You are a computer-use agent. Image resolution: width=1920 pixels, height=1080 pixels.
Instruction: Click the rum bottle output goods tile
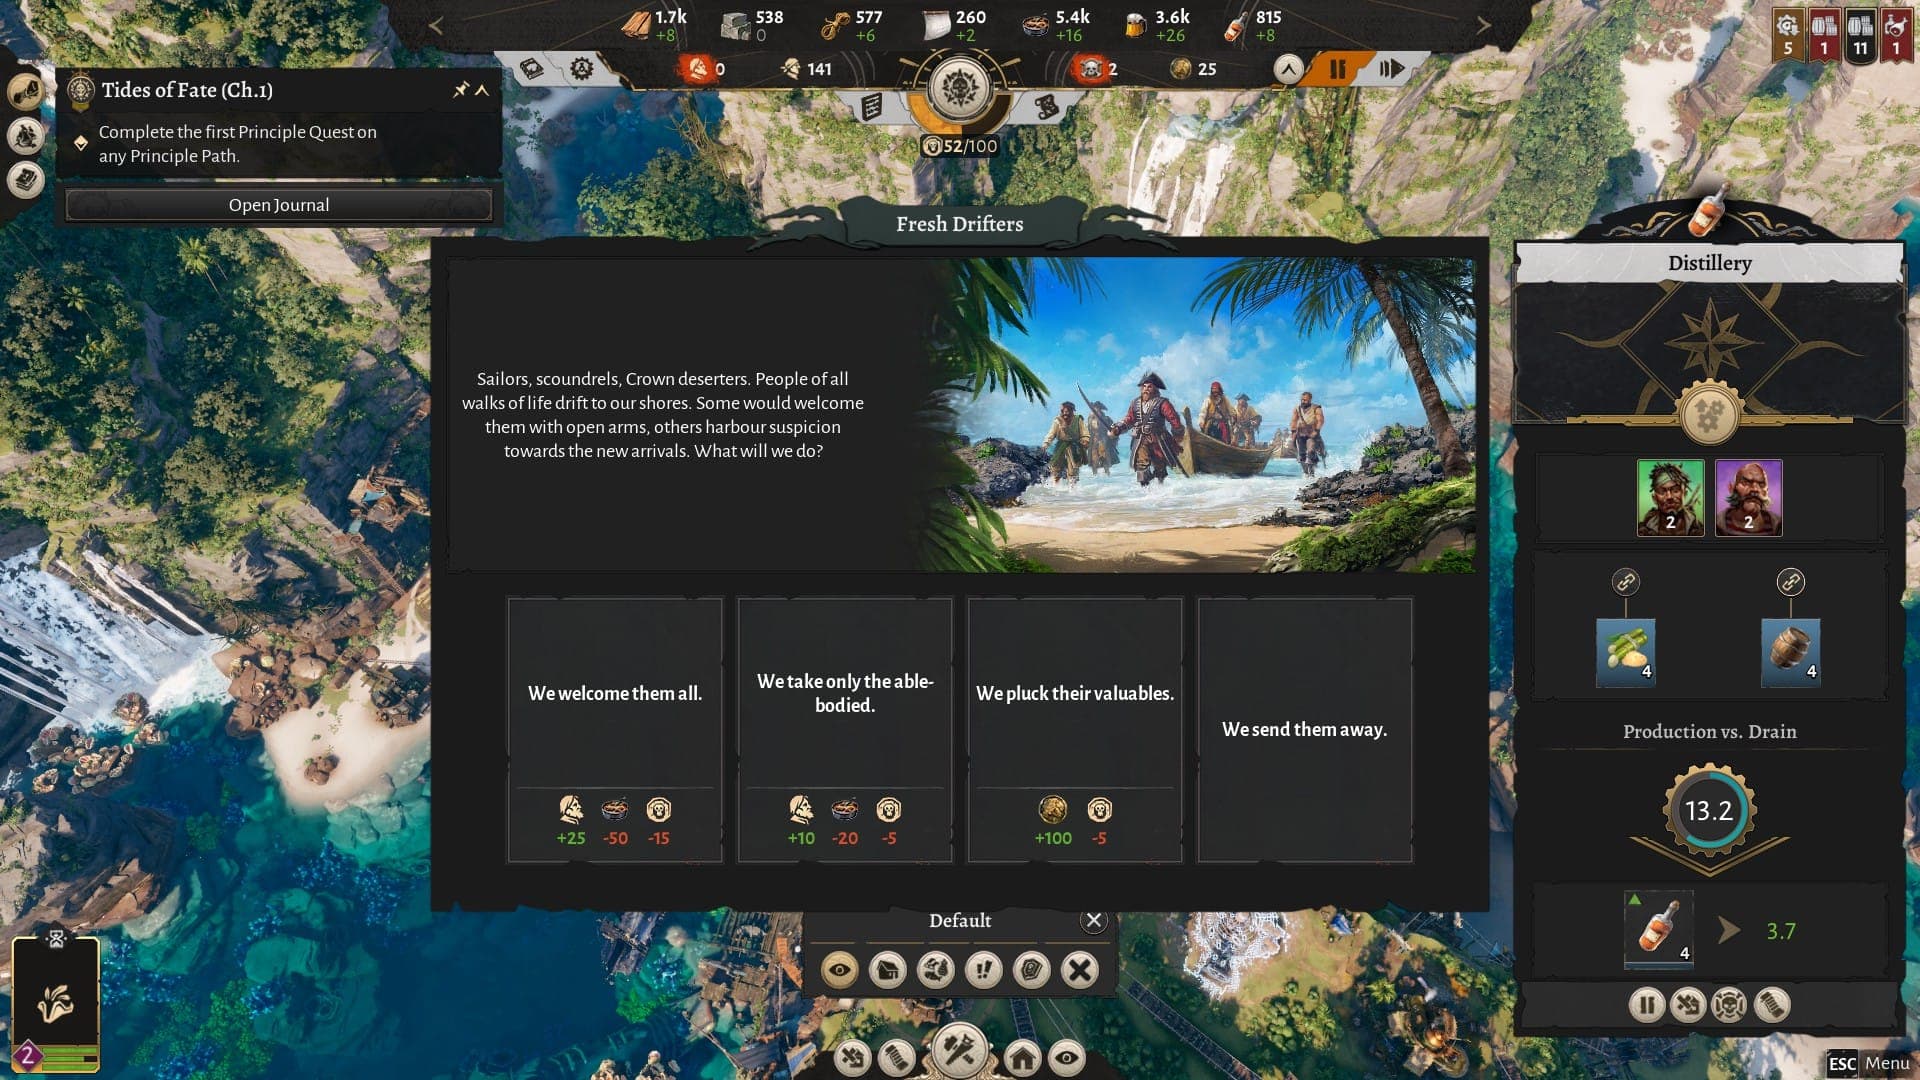coord(1659,930)
